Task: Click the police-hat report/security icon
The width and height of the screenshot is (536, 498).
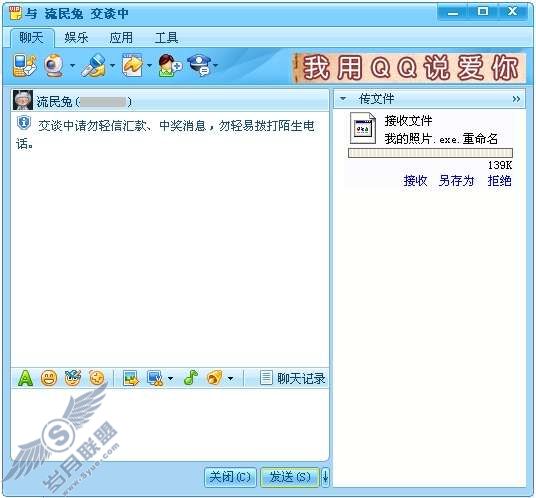Action: [x=200, y=65]
